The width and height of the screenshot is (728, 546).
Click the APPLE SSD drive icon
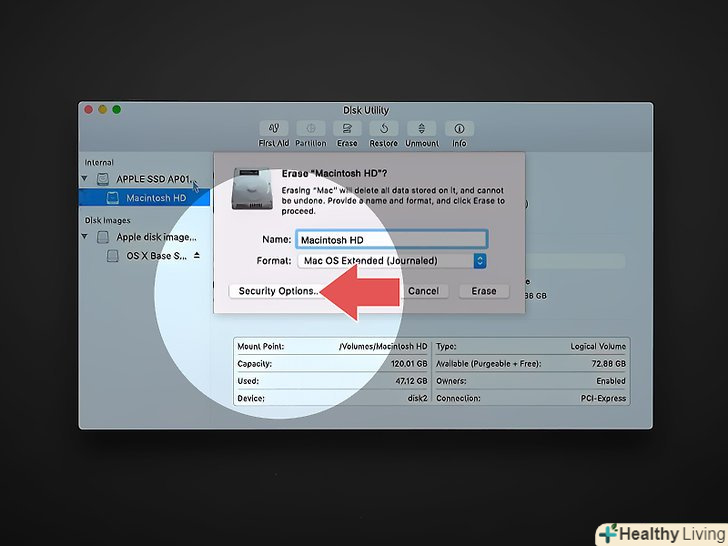coord(103,179)
